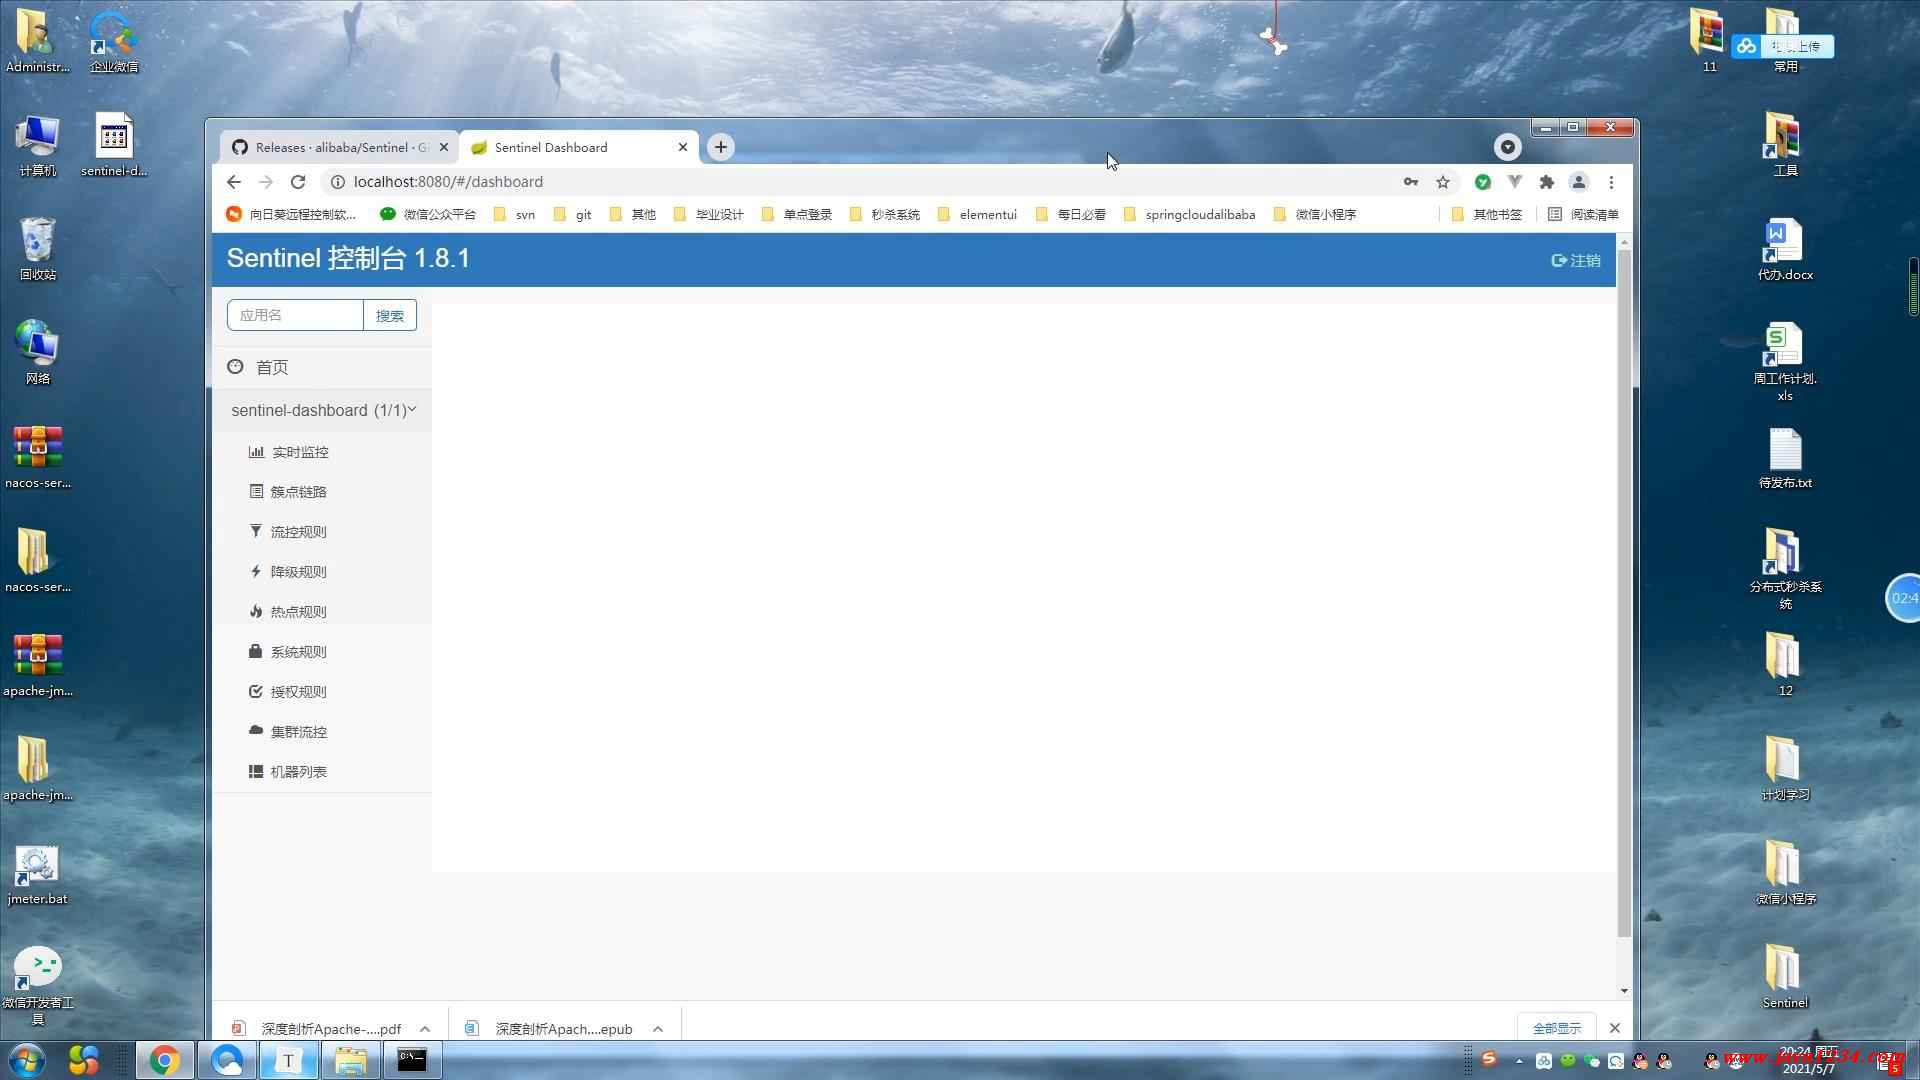Click the address bar URL
The height and width of the screenshot is (1080, 1920).
click(448, 182)
